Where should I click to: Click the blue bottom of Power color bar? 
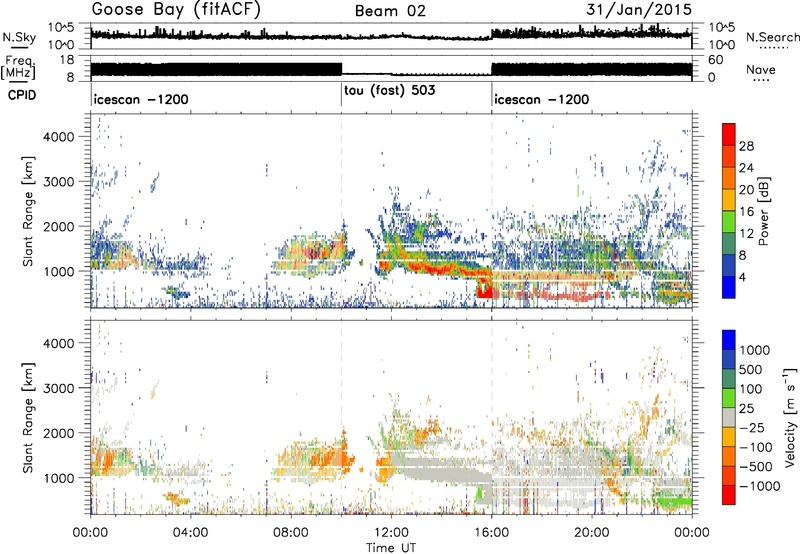(x=729, y=287)
